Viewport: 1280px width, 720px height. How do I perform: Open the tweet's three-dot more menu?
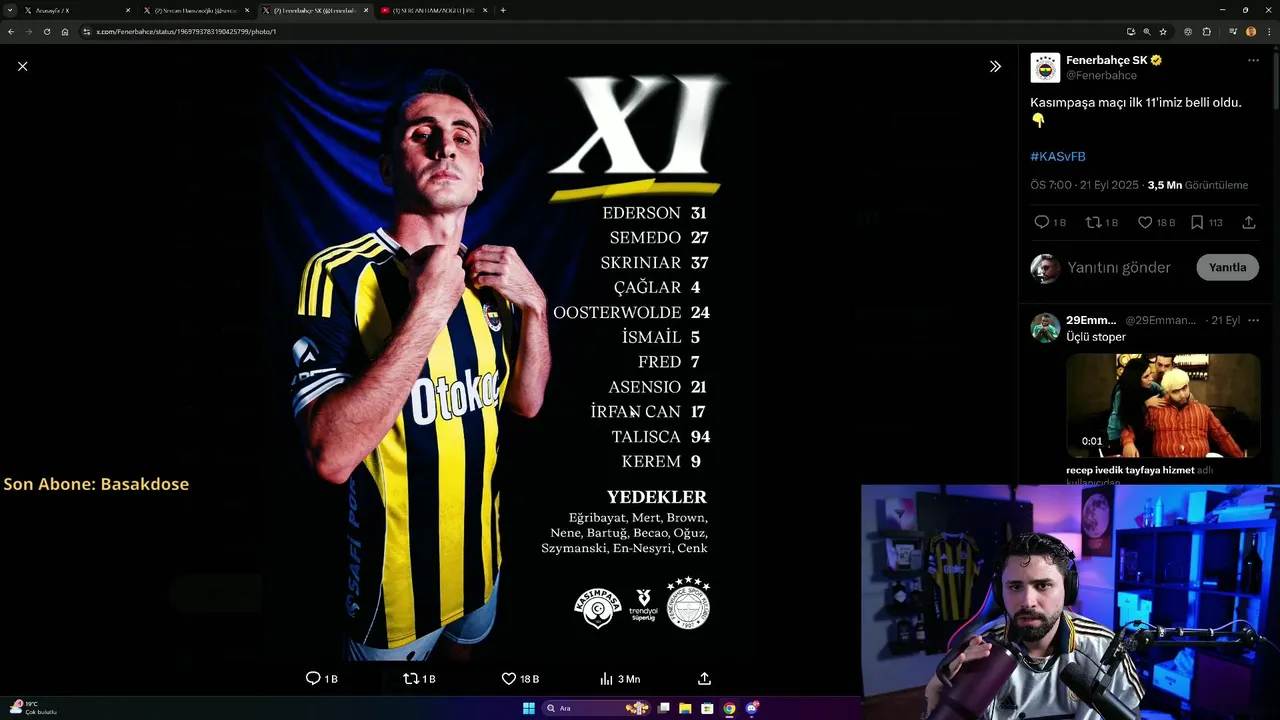click(1253, 61)
